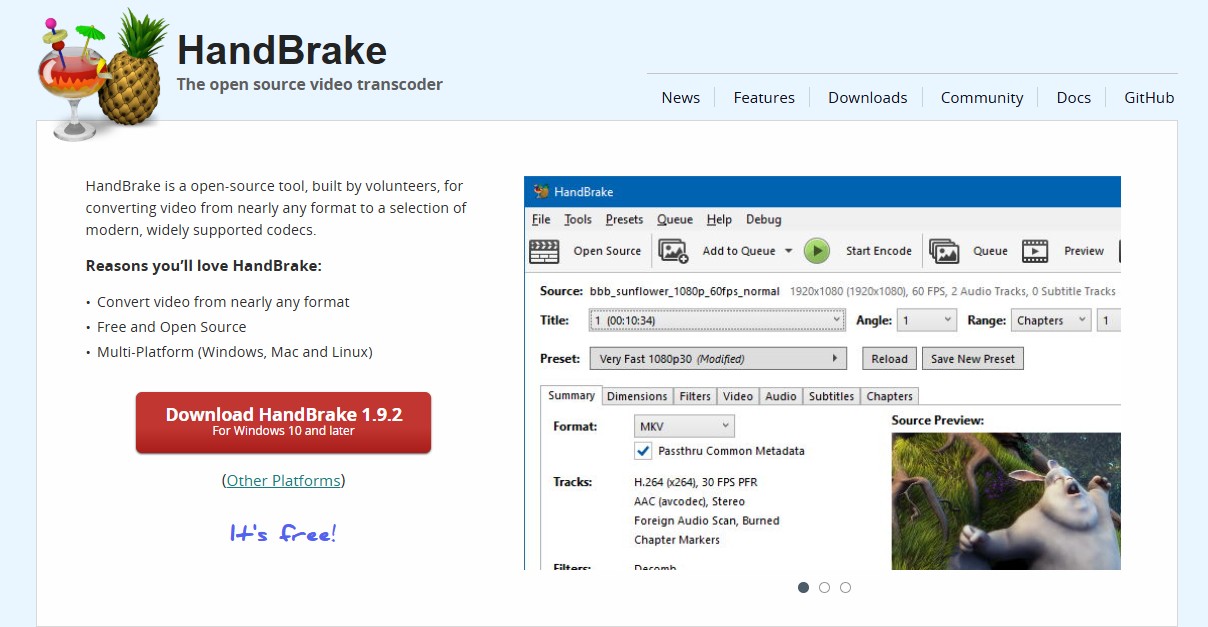Screen dimensions: 1208x627
Task: Select the first carousel dot
Action: coord(803,587)
